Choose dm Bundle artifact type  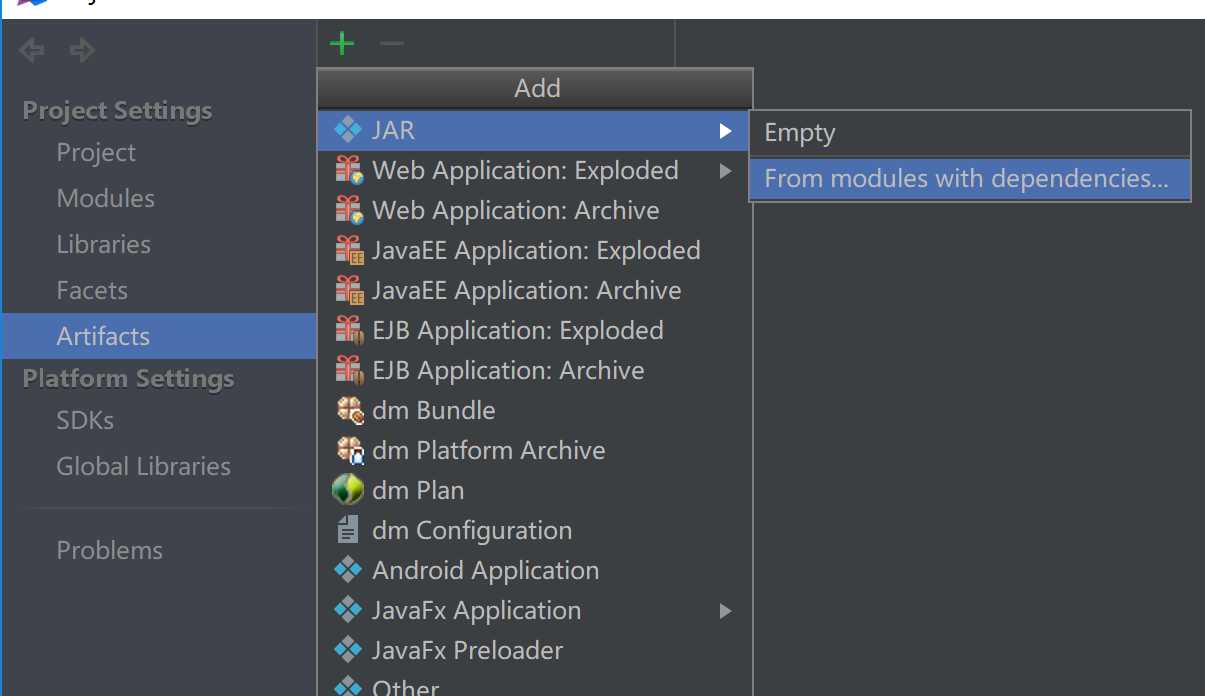coord(534,410)
